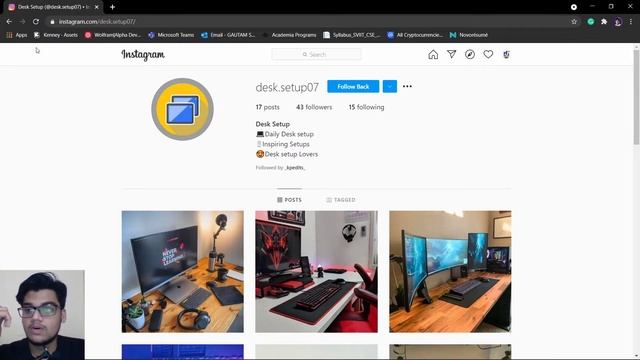640x360 pixels.
Task: Open the Apps bookmark
Action: [17, 35]
